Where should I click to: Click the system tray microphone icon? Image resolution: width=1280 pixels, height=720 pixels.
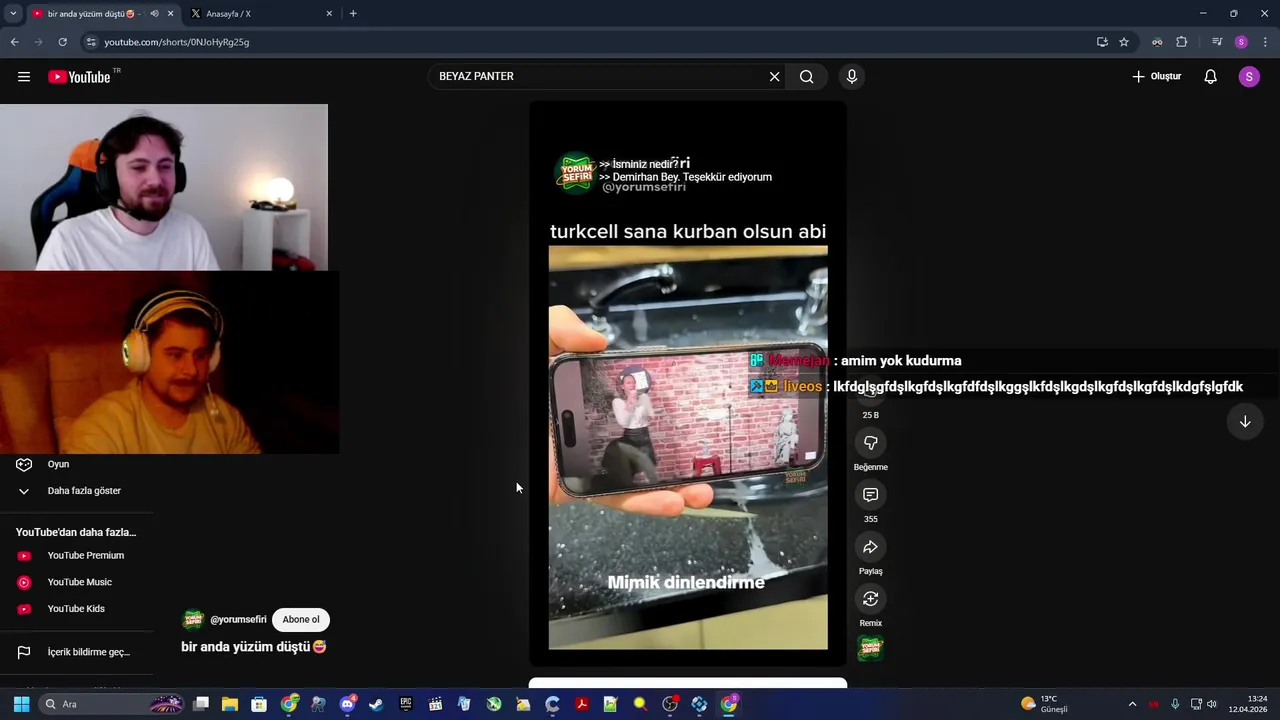point(1175,704)
